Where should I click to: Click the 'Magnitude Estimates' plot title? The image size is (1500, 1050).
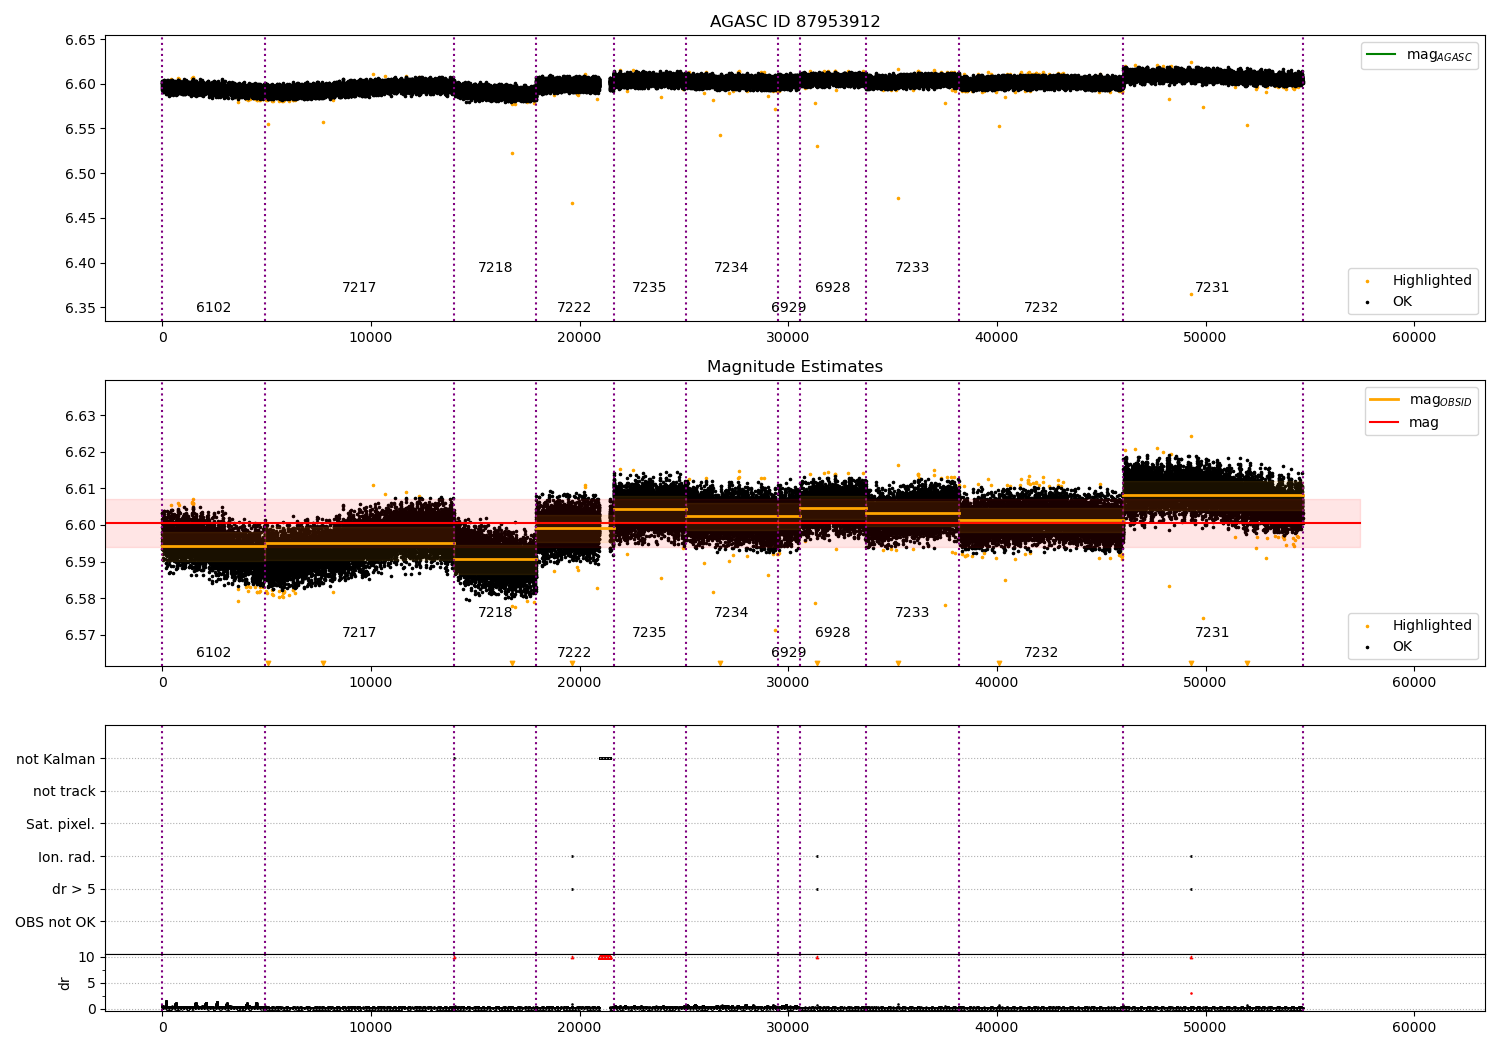795,367
